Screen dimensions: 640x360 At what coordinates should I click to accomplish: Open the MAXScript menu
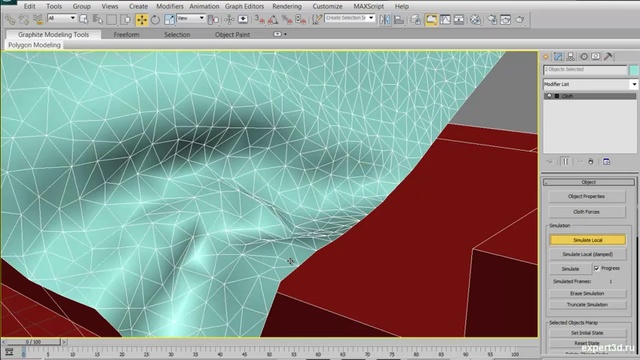point(369,6)
